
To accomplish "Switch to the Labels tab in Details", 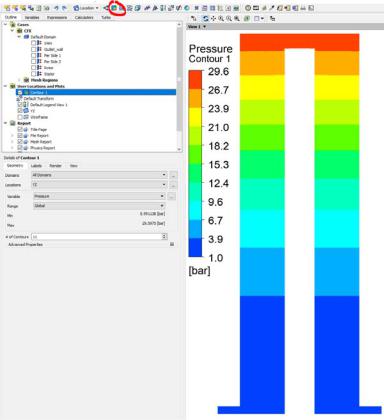I will [x=36, y=166].
